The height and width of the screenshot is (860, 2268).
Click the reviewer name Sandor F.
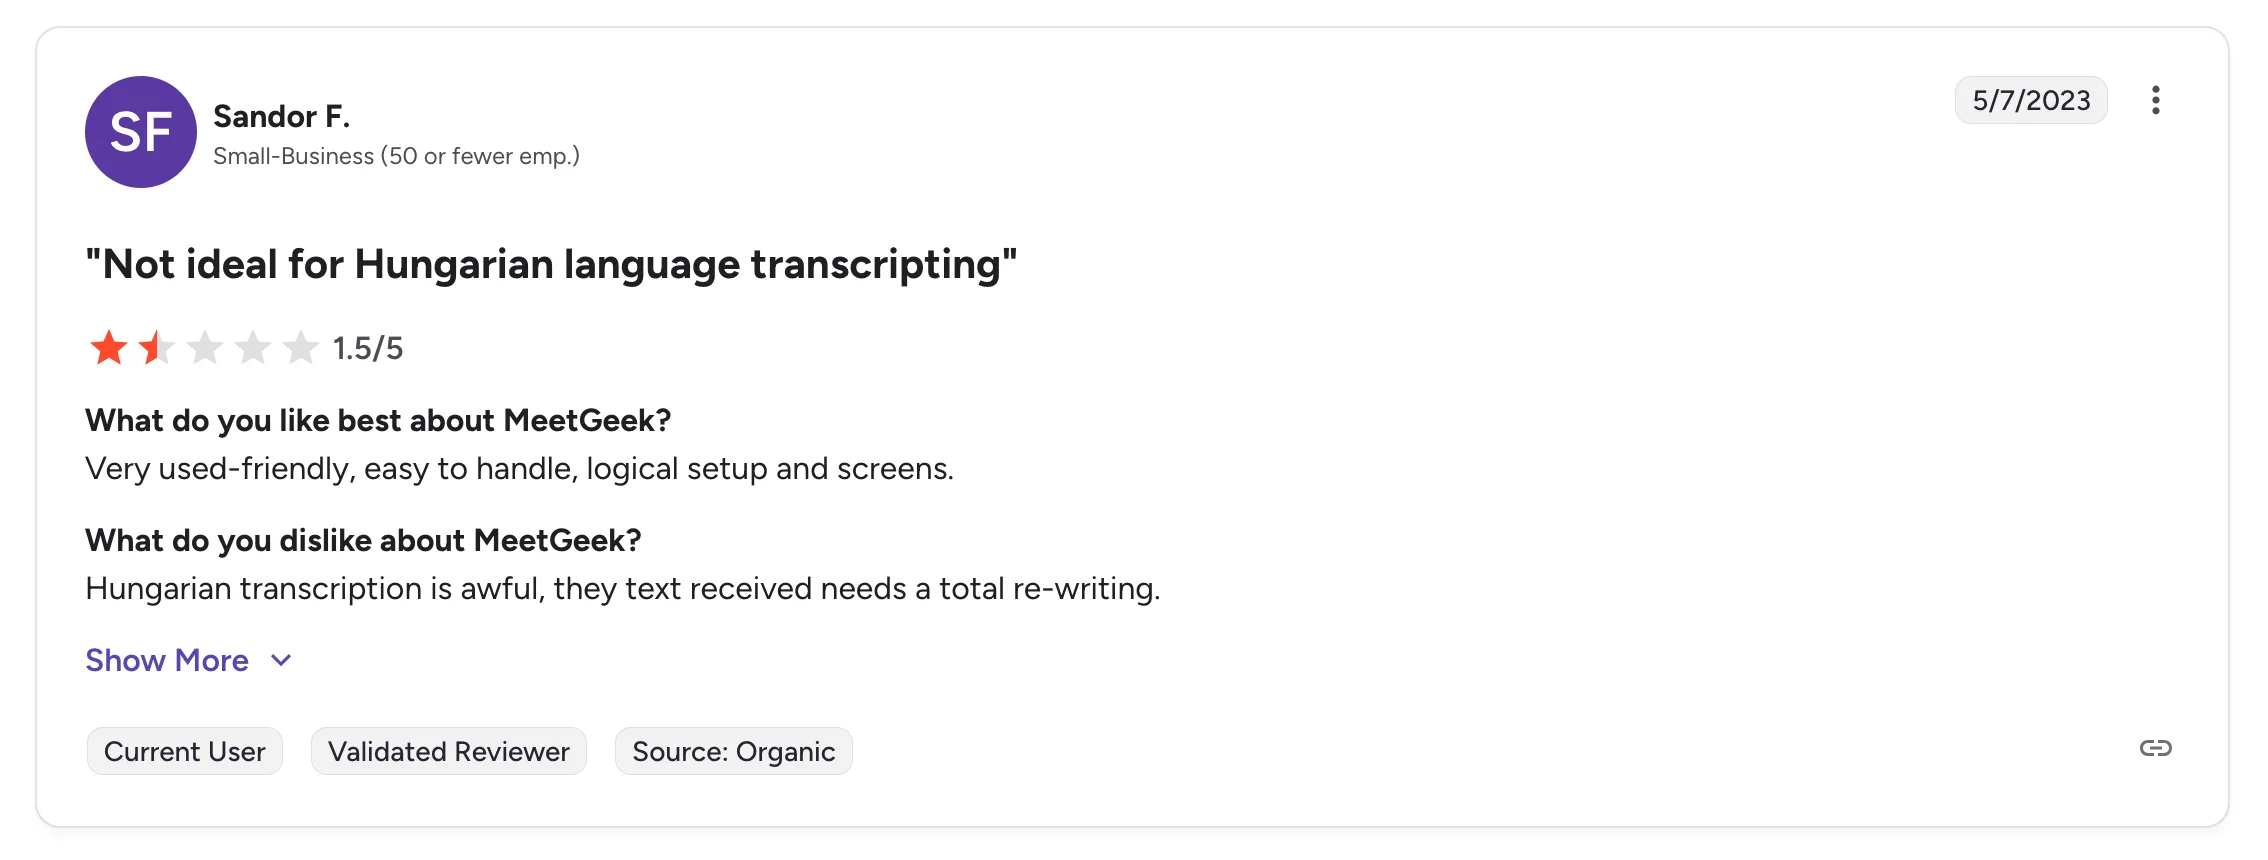[x=282, y=115]
